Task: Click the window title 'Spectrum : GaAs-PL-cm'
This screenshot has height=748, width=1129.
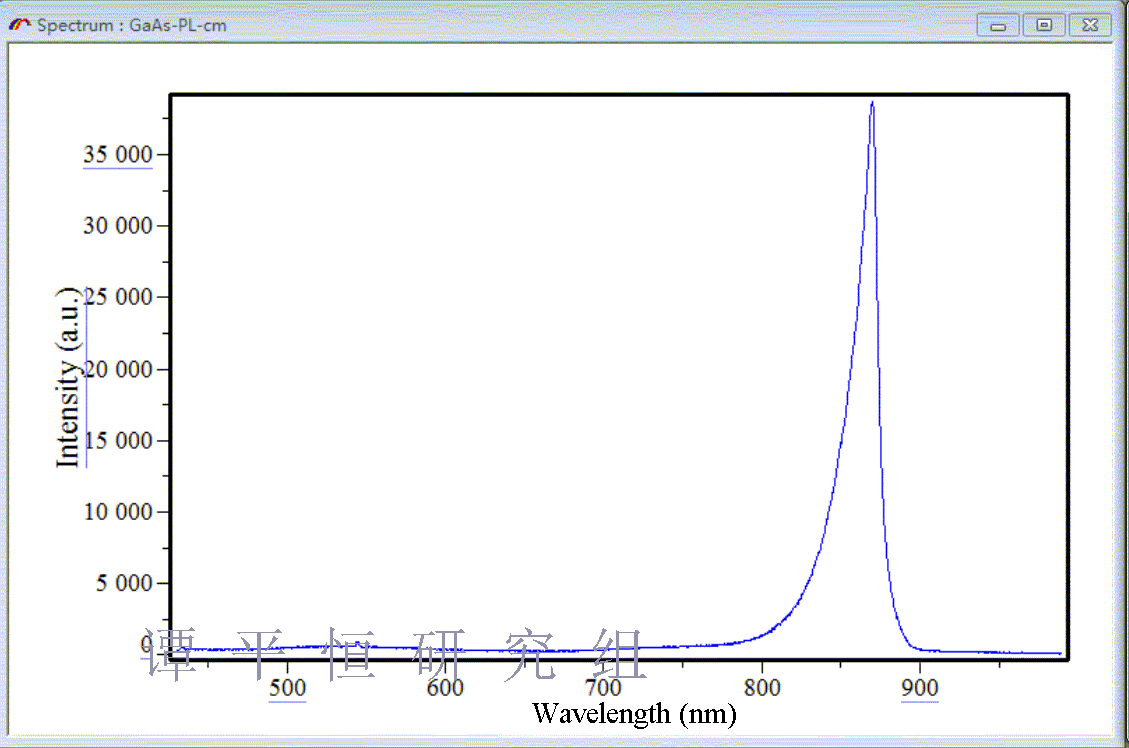Action: (x=131, y=25)
